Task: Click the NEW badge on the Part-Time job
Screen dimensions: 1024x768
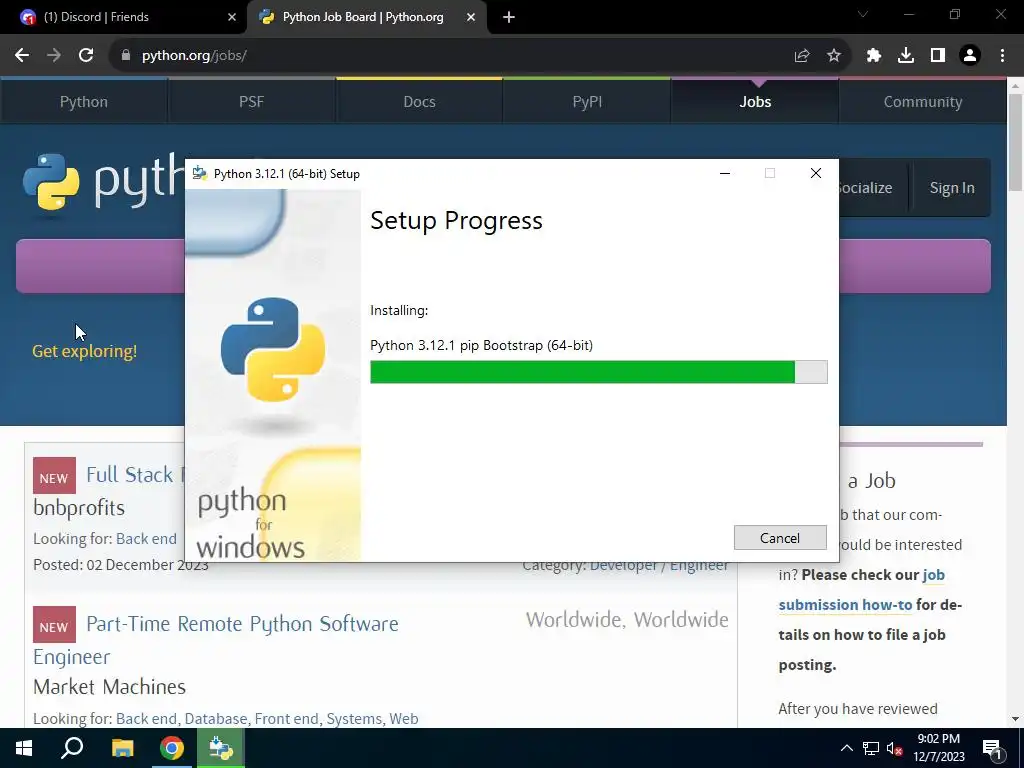Action: (54, 625)
